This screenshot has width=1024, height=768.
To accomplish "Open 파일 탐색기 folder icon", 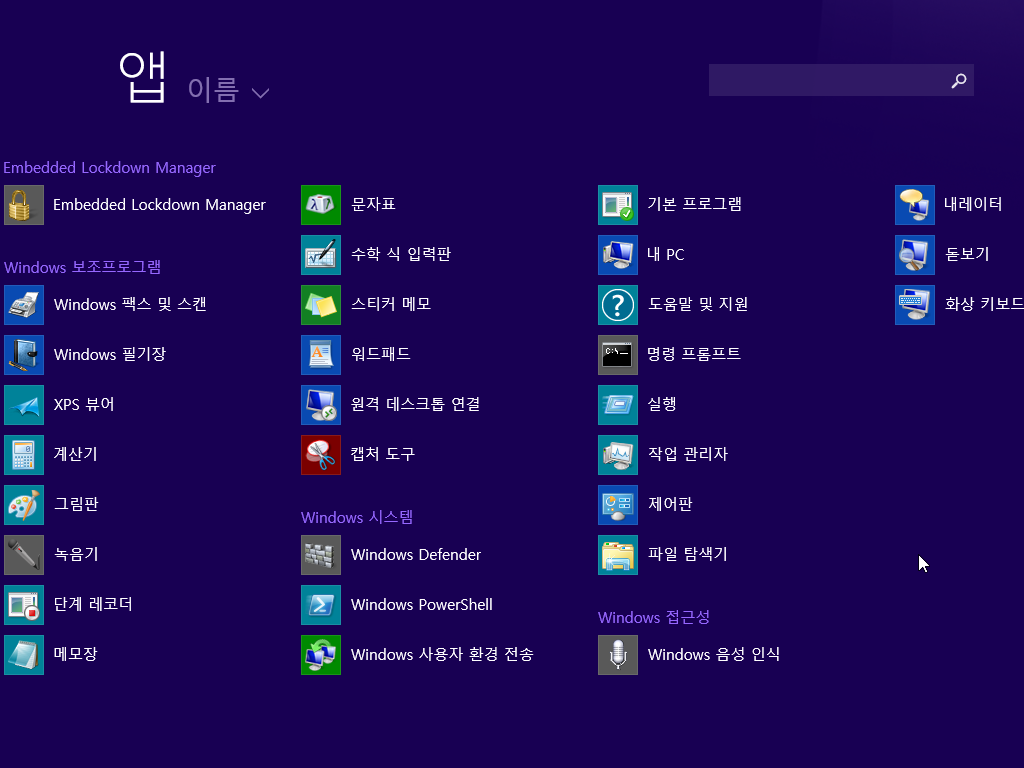I will point(618,554).
